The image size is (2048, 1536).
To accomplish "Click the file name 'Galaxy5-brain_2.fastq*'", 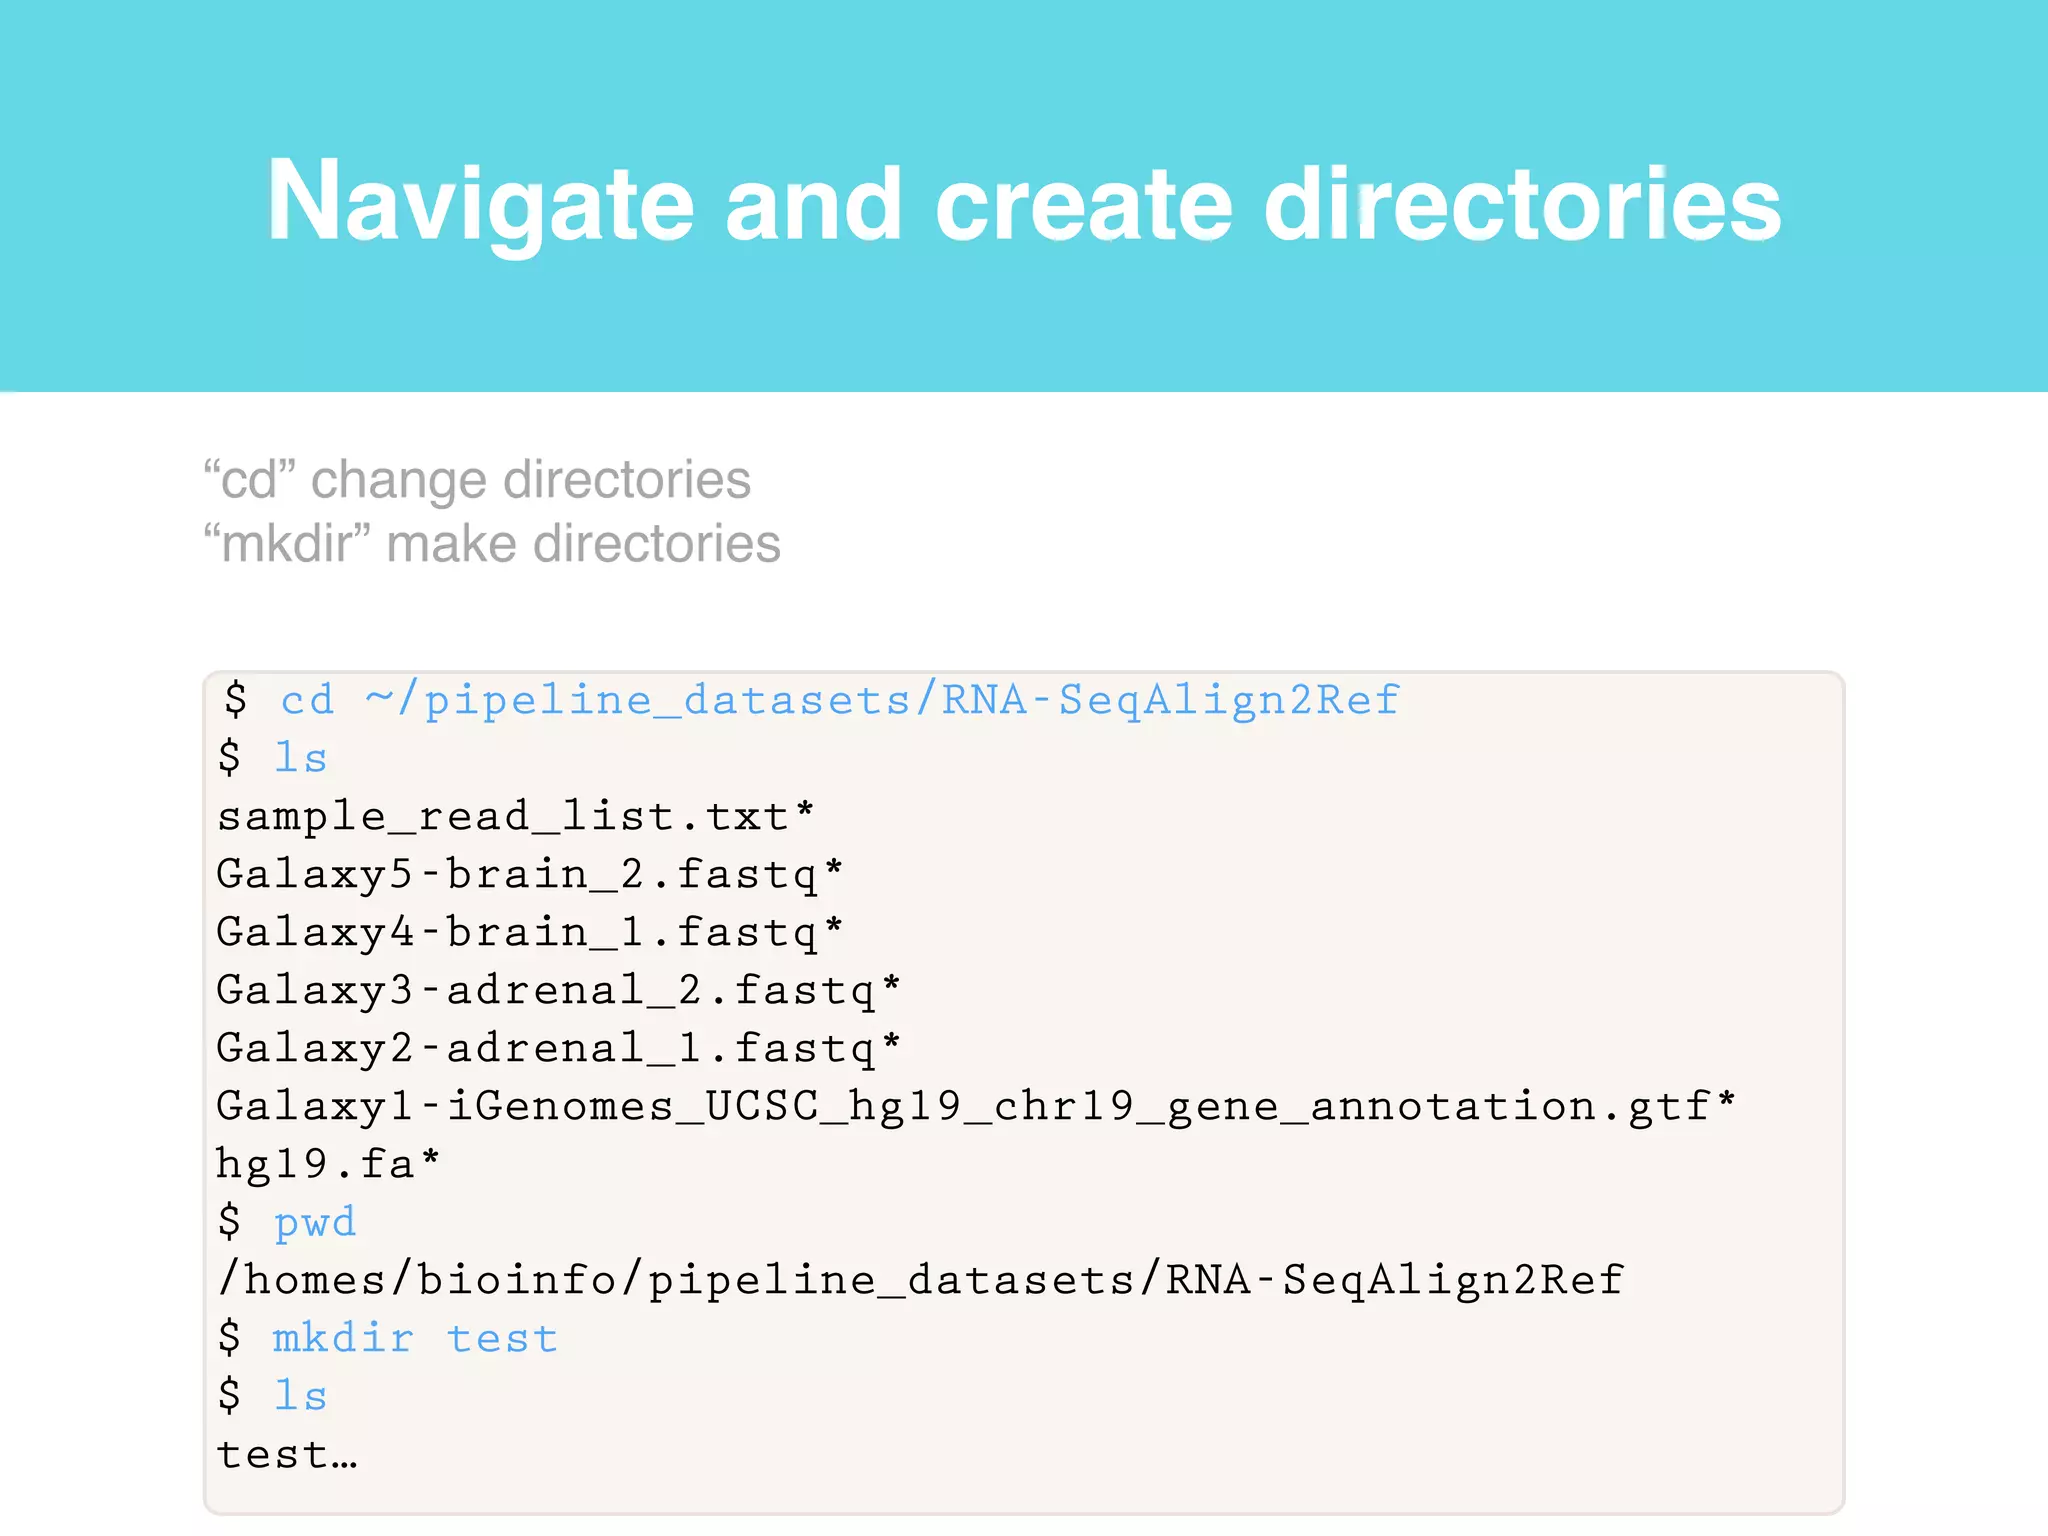I will click(530, 875).
